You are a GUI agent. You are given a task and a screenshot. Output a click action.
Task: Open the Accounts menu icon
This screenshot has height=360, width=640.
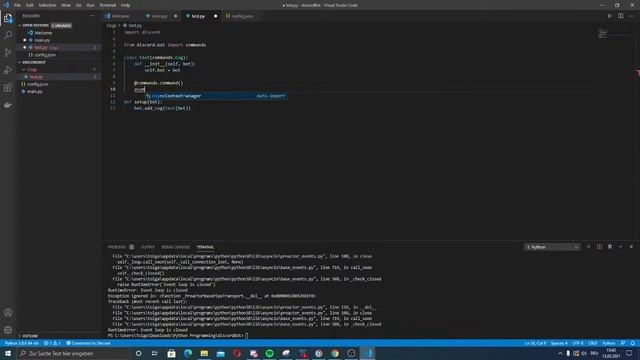8,313
